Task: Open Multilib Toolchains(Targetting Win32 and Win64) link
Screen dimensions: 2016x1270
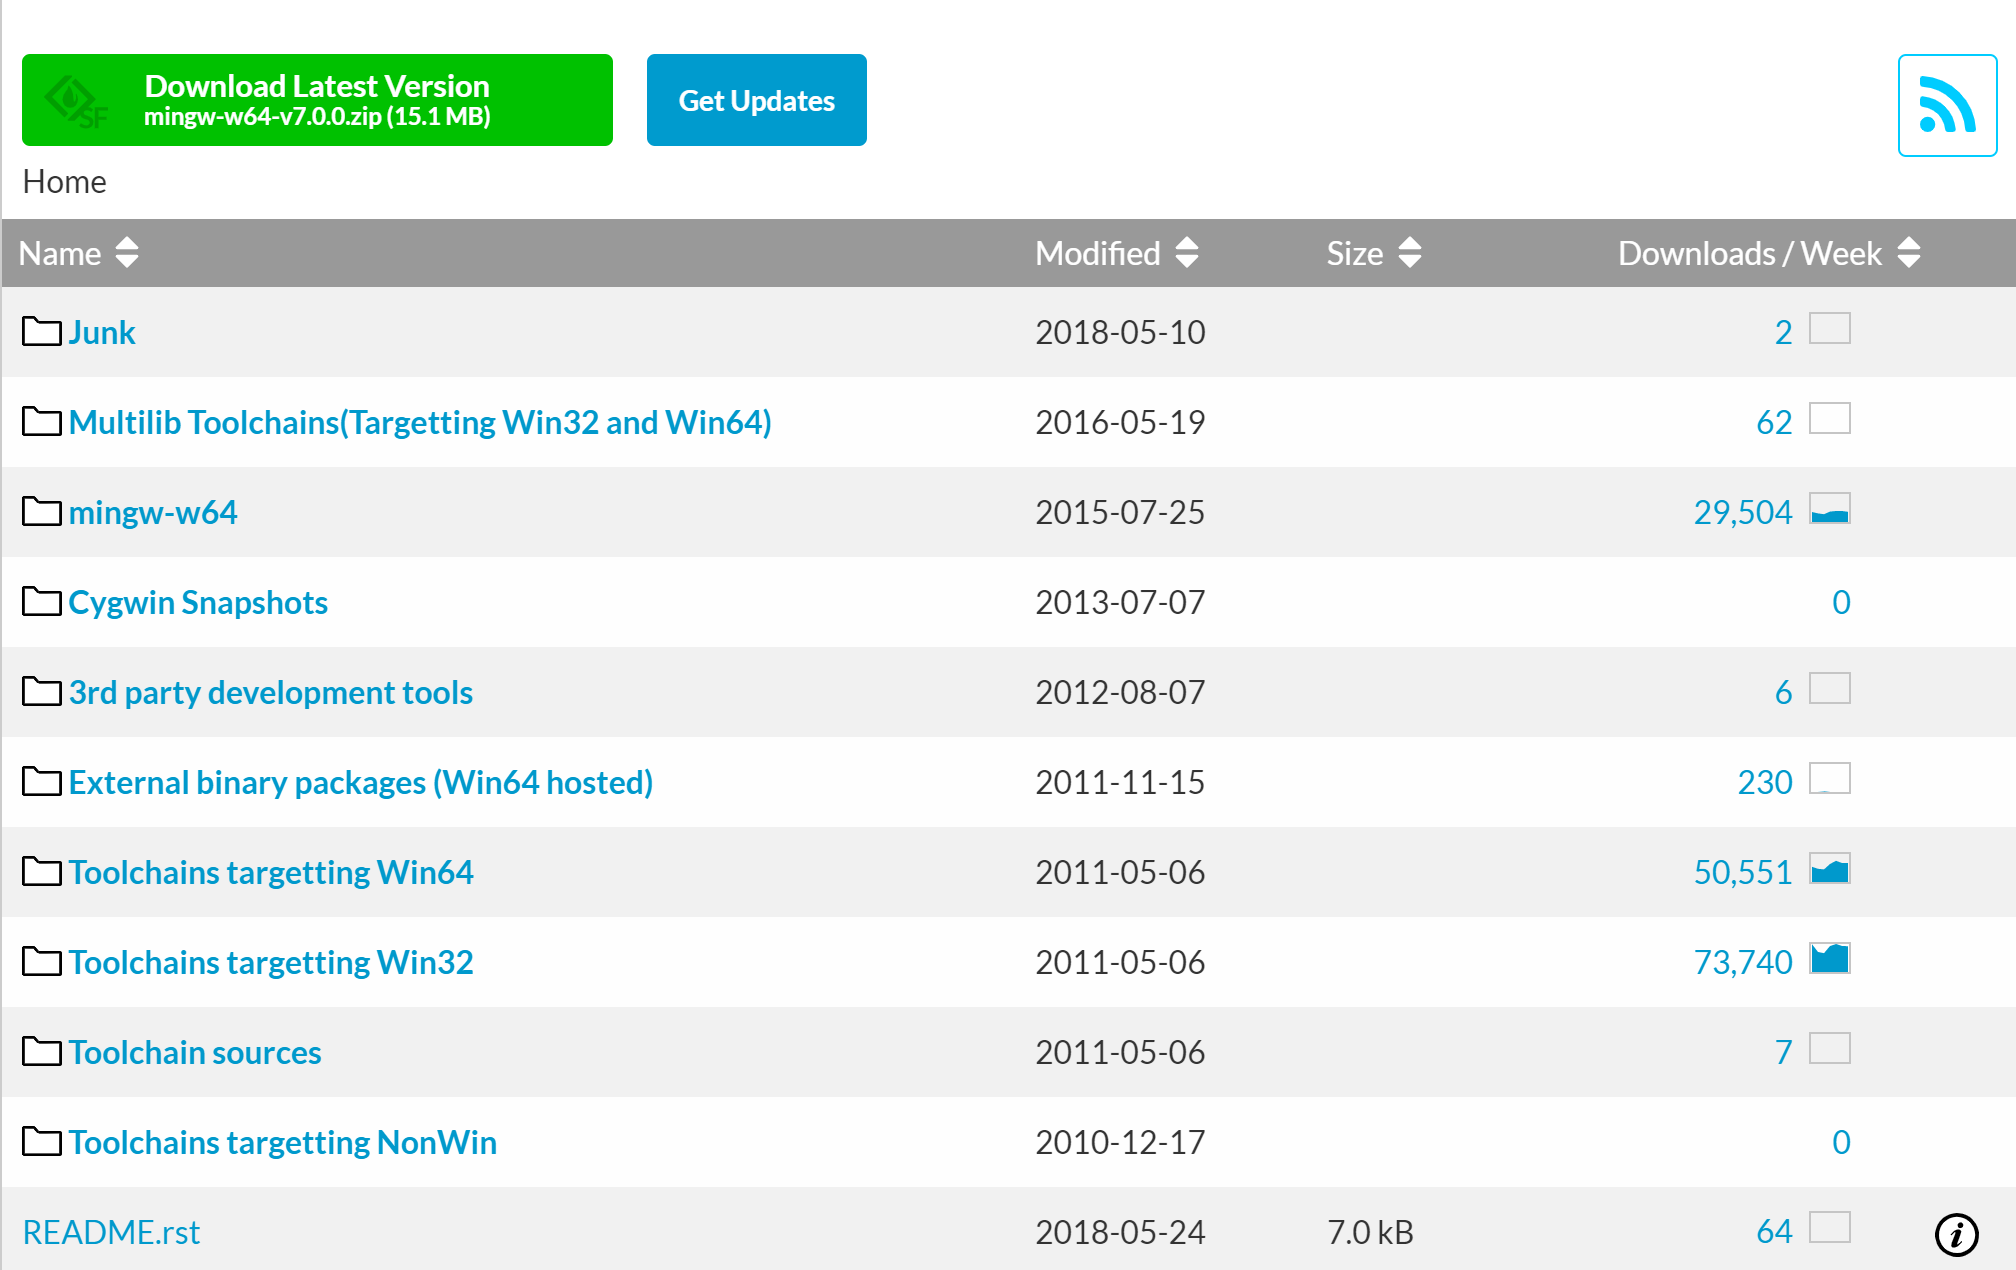Action: tap(420, 422)
